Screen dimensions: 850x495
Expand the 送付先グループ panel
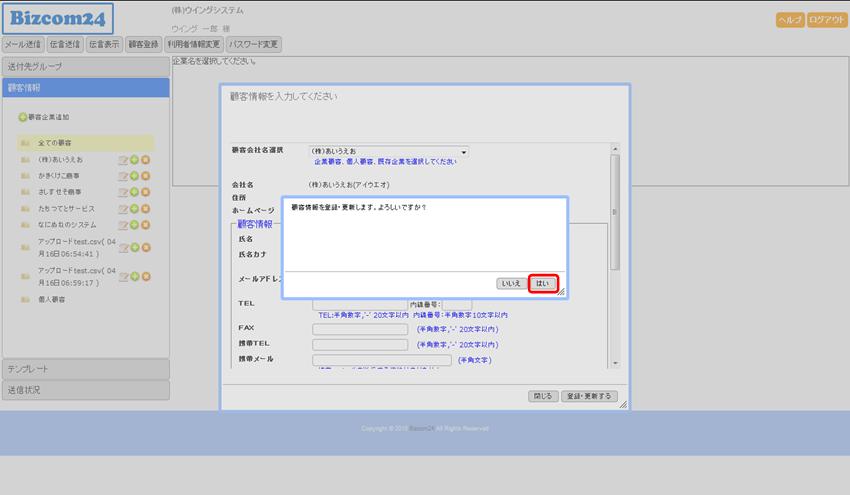(85, 66)
